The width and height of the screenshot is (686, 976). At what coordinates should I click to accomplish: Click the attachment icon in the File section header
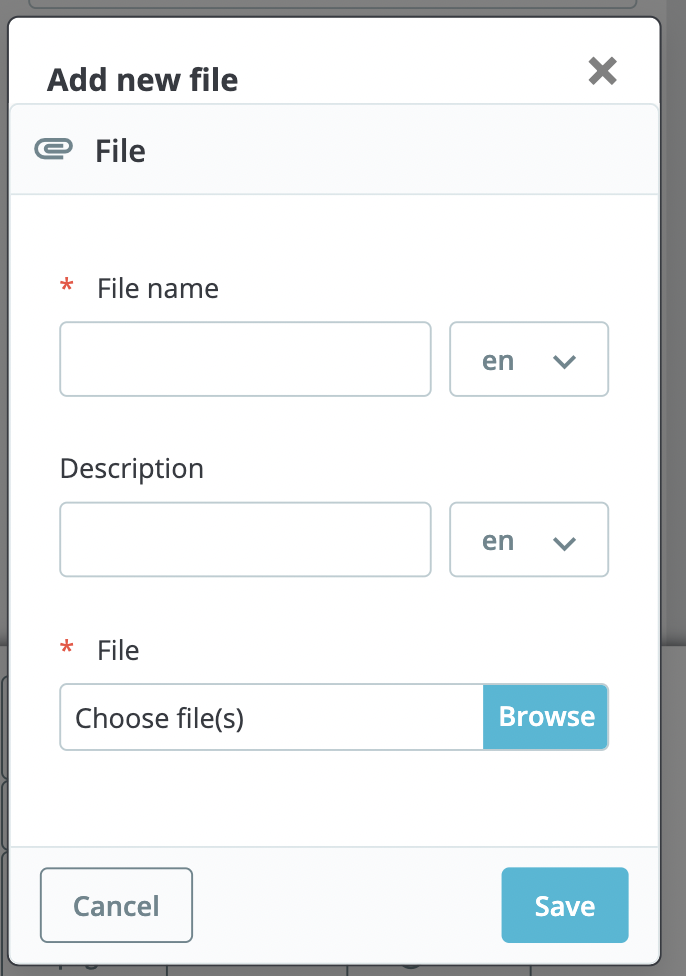tap(54, 148)
